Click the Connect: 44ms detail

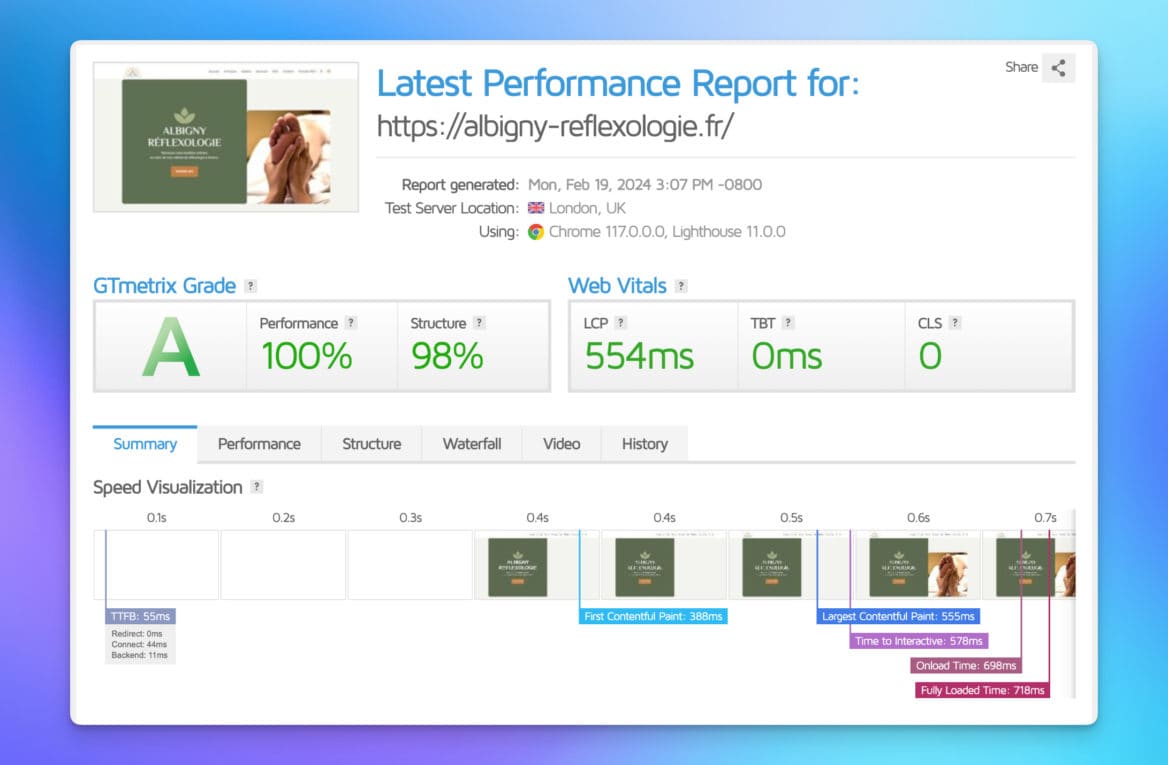pyautogui.click(x=139, y=644)
